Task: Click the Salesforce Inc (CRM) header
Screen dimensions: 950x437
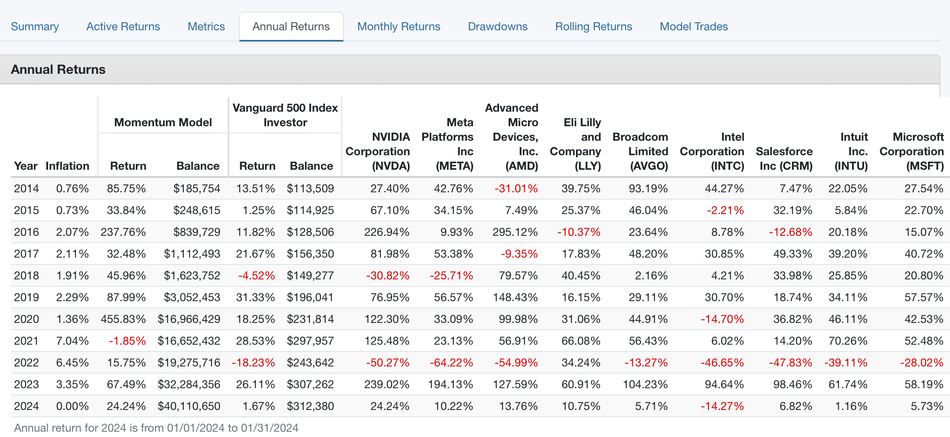Action: pyautogui.click(x=784, y=159)
